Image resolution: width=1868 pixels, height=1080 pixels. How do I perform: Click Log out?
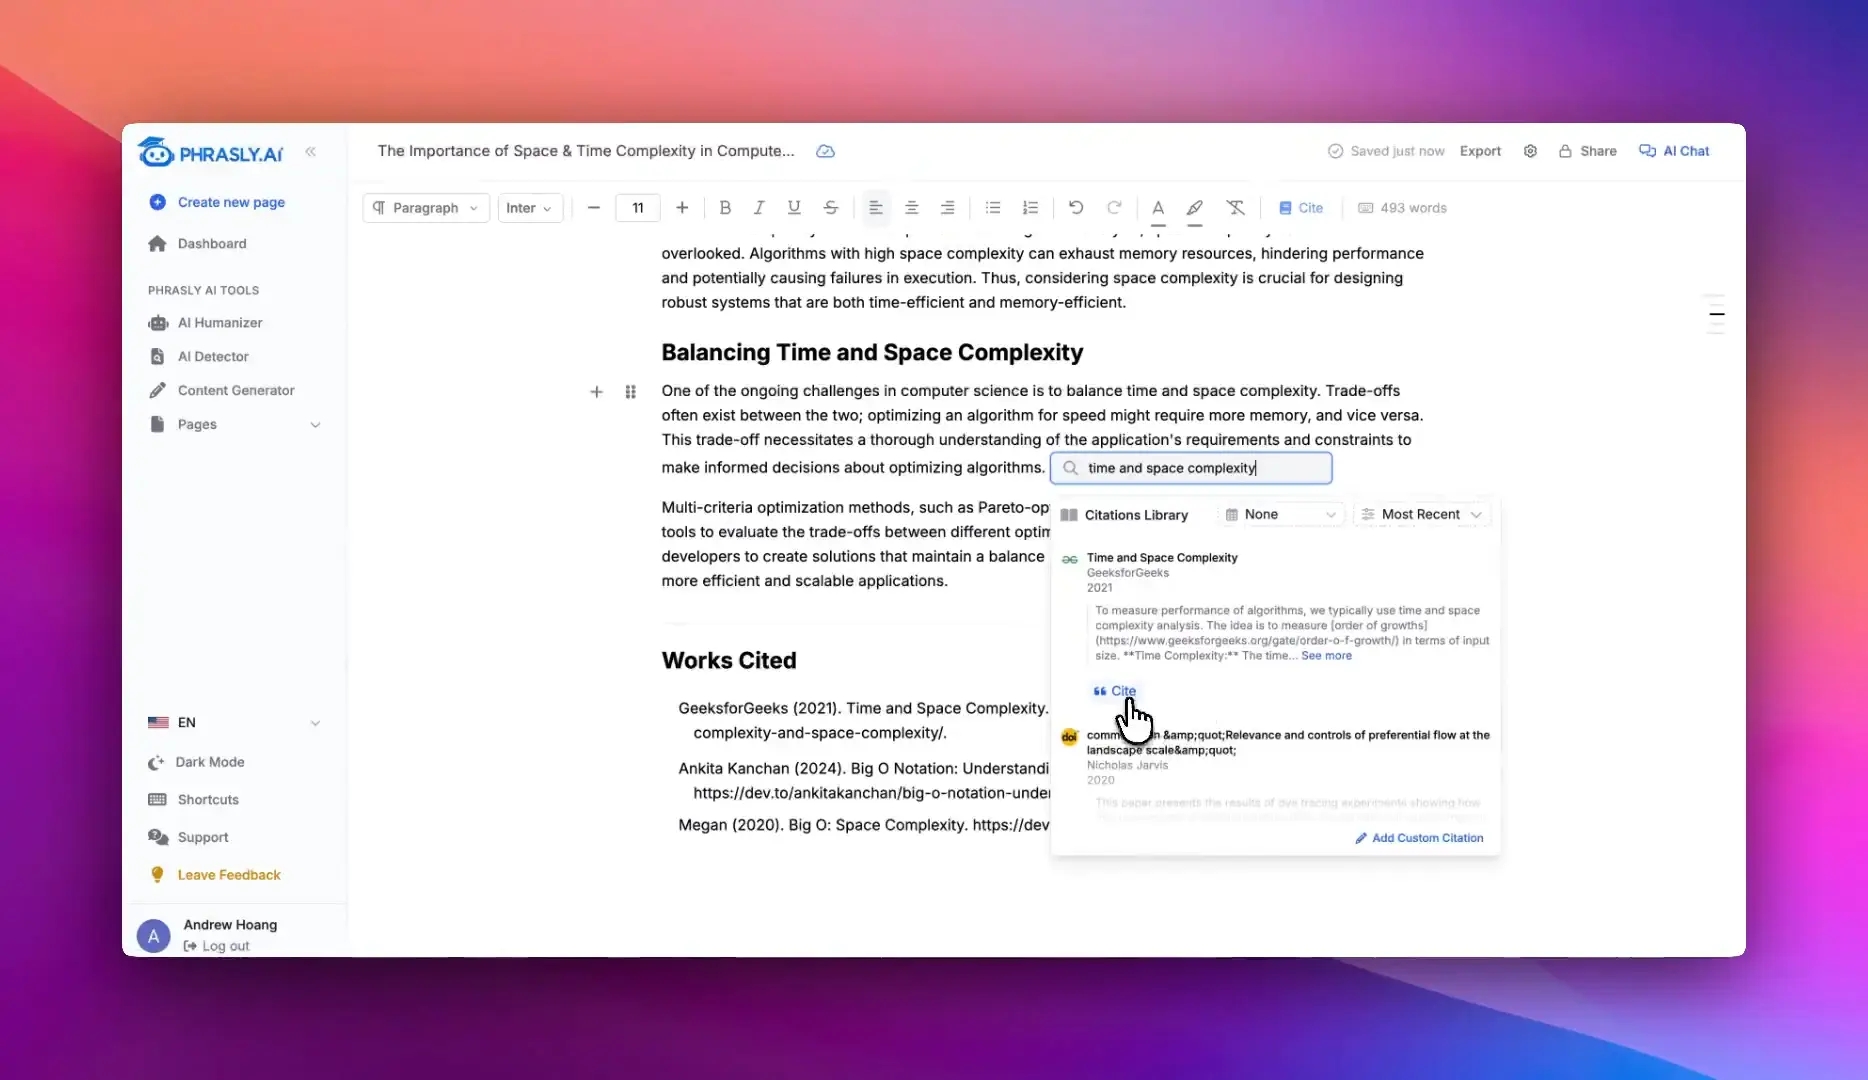coord(216,946)
